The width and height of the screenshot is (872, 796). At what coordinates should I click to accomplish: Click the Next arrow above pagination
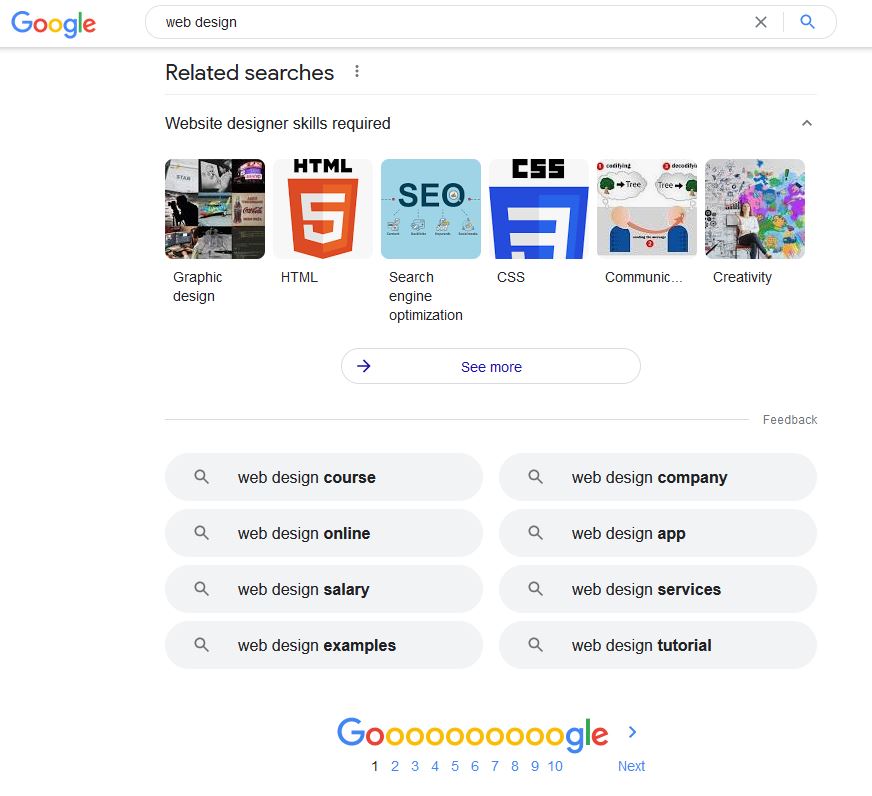pyautogui.click(x=632, y=732)
